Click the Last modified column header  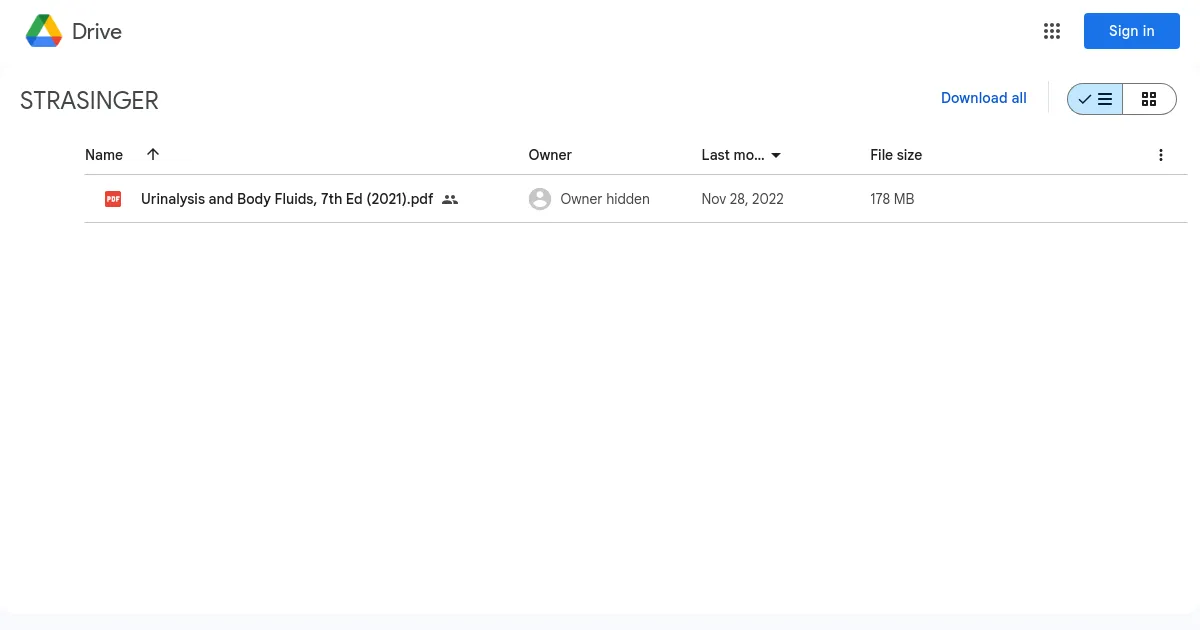click(732, 155)
